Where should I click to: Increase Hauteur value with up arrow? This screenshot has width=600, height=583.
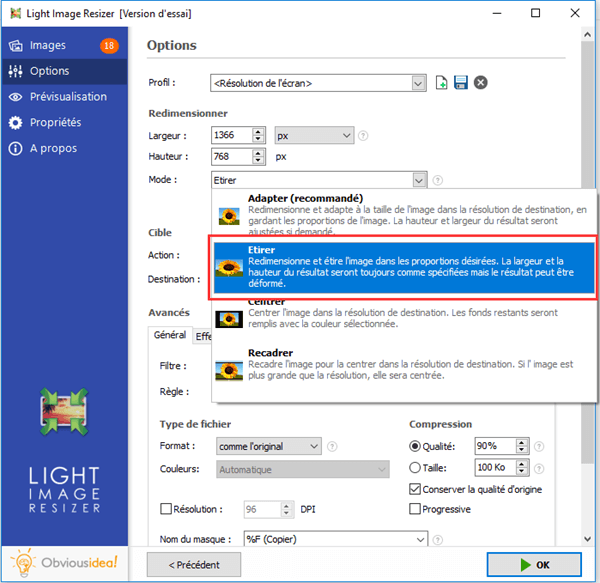coord(258,153)
